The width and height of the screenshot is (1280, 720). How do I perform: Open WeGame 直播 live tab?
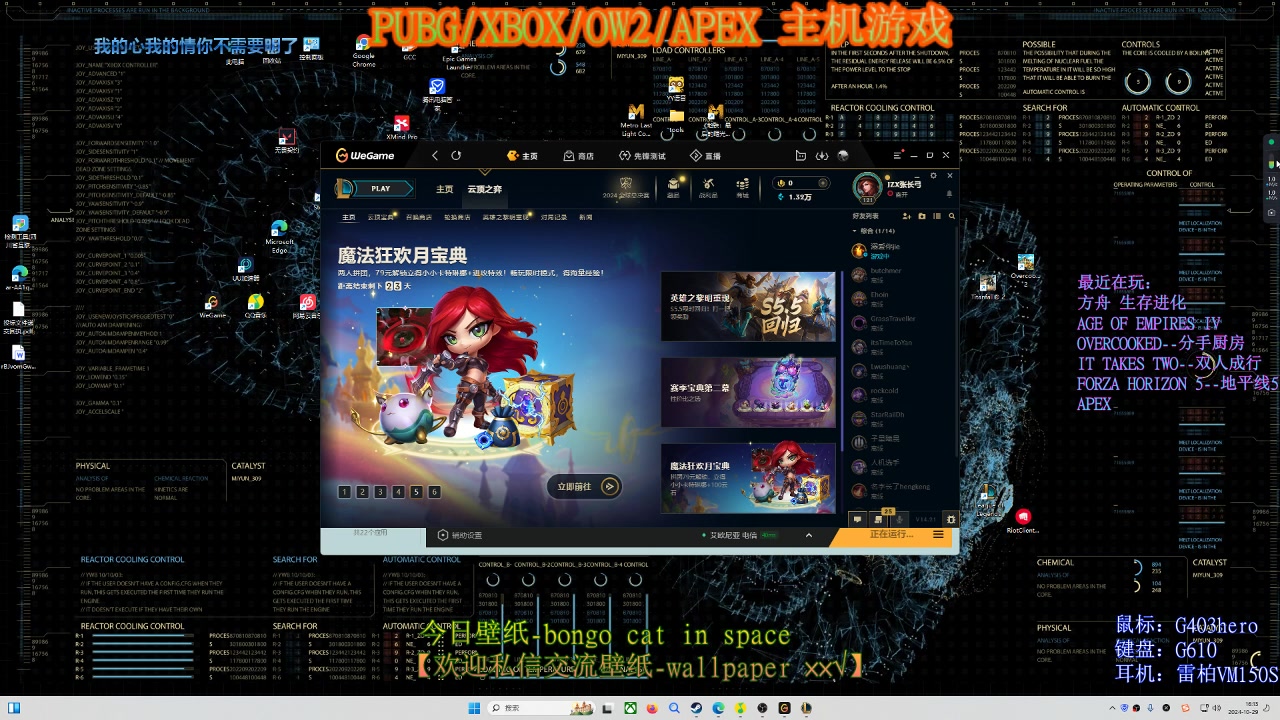click(x=705, y=156)
